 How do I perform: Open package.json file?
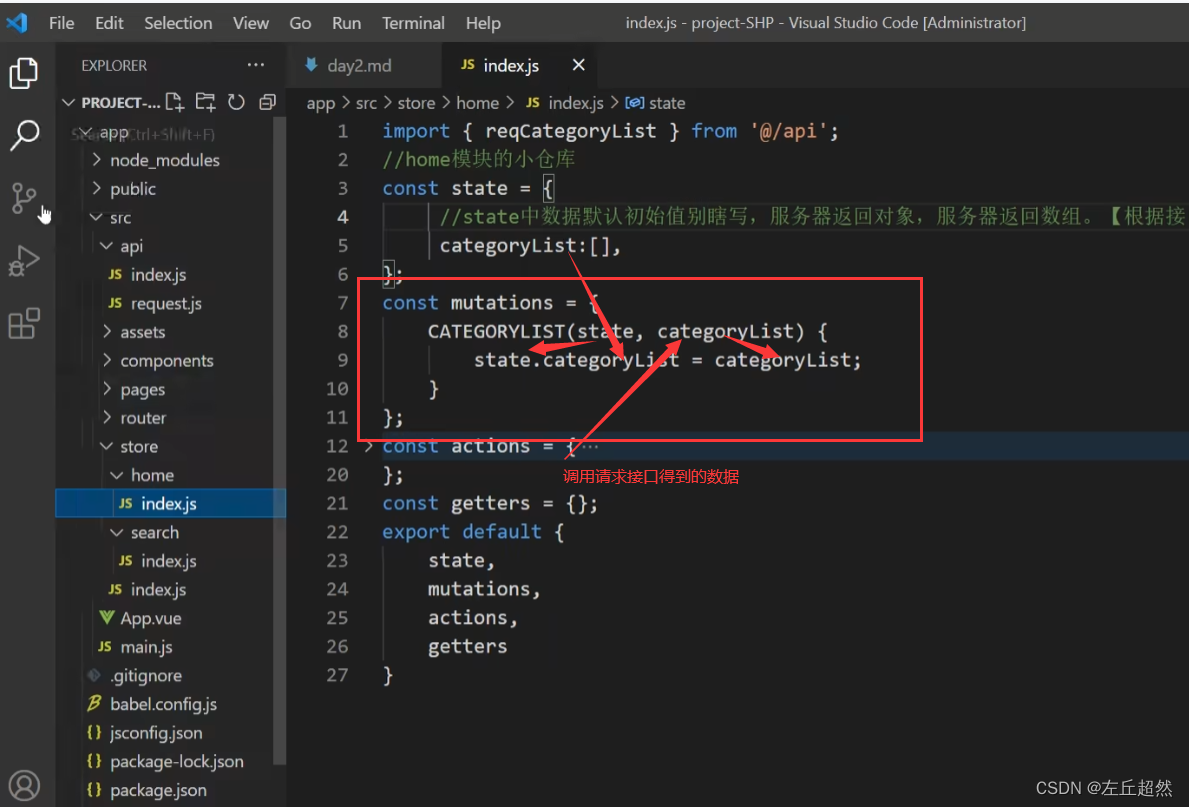pyautogui.click(x=158, y=790)
